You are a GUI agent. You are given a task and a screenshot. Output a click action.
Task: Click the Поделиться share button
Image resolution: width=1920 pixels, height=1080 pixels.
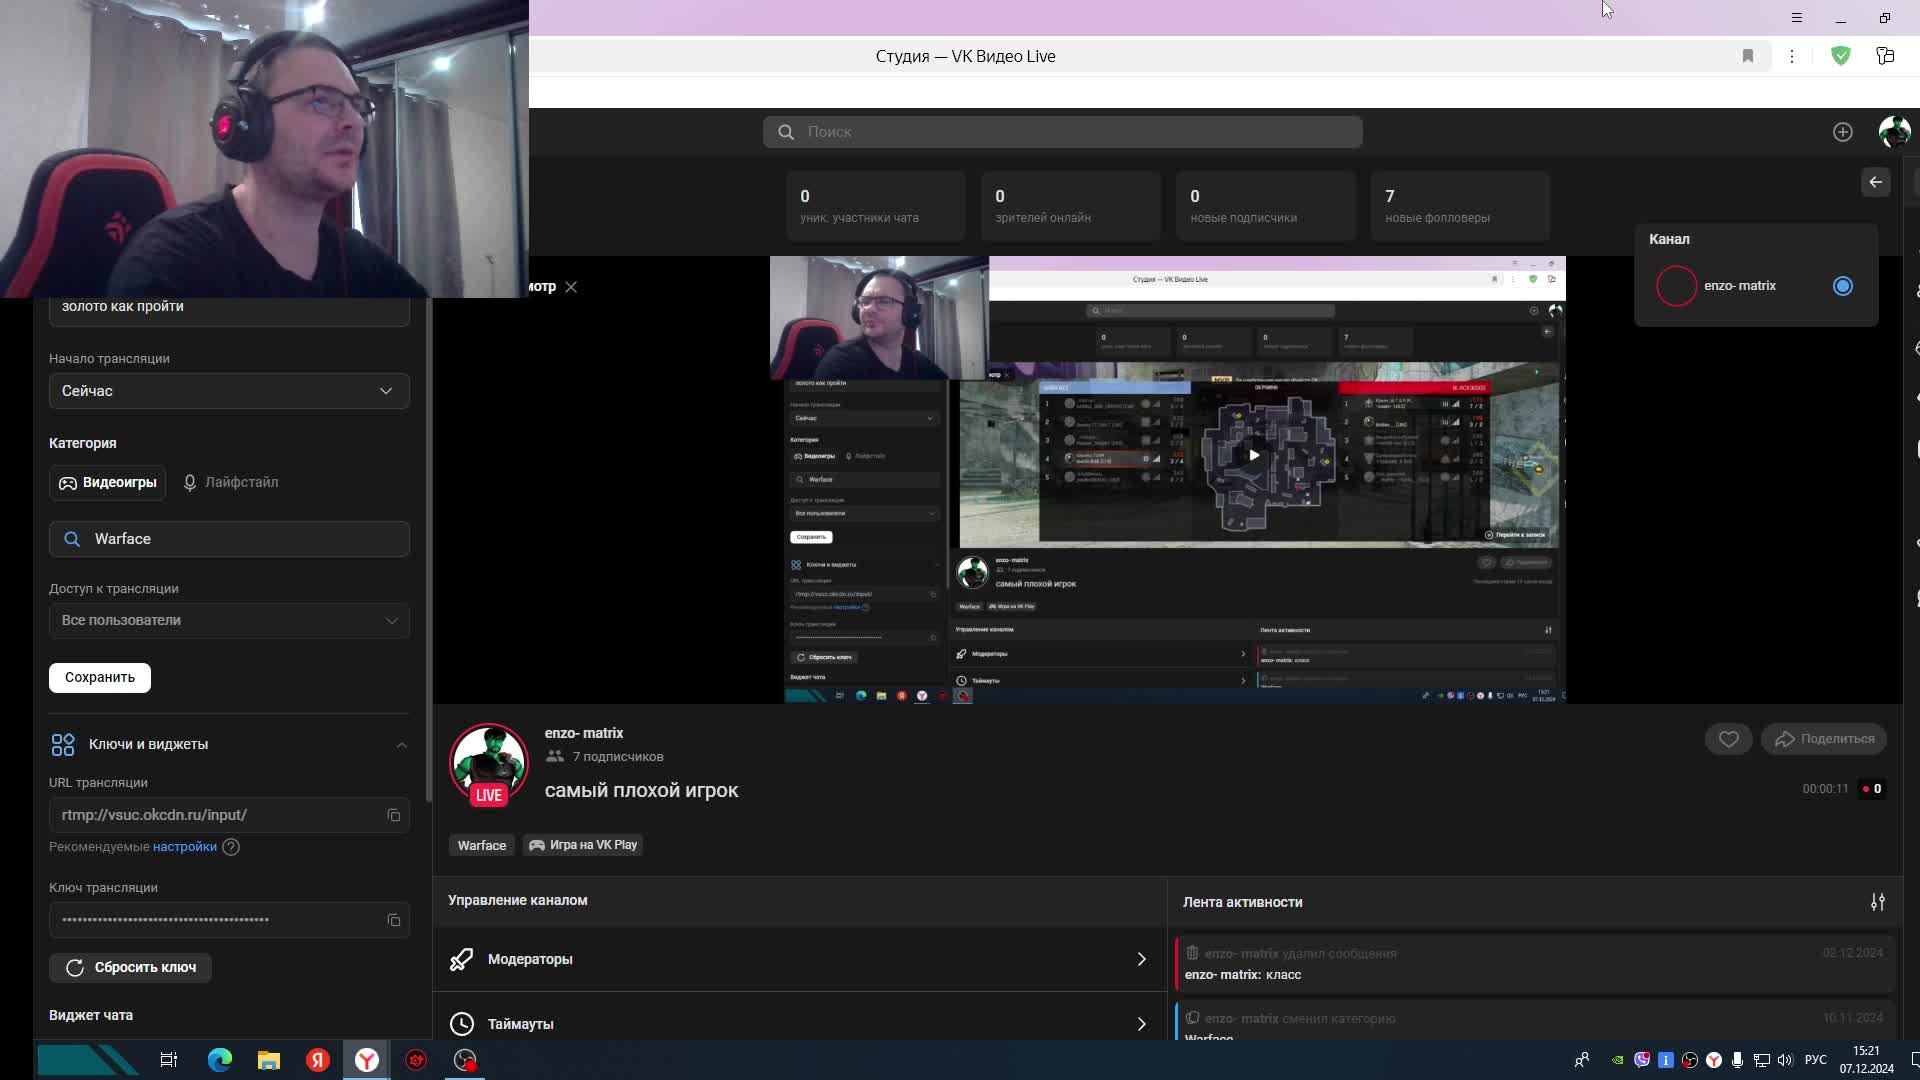[x=1824, y=739]
